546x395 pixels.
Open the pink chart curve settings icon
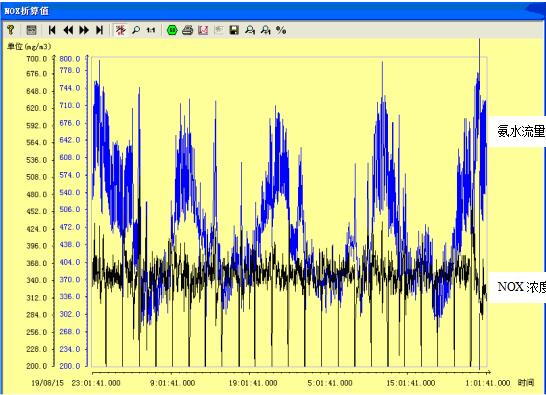click(x=203, y=30)
